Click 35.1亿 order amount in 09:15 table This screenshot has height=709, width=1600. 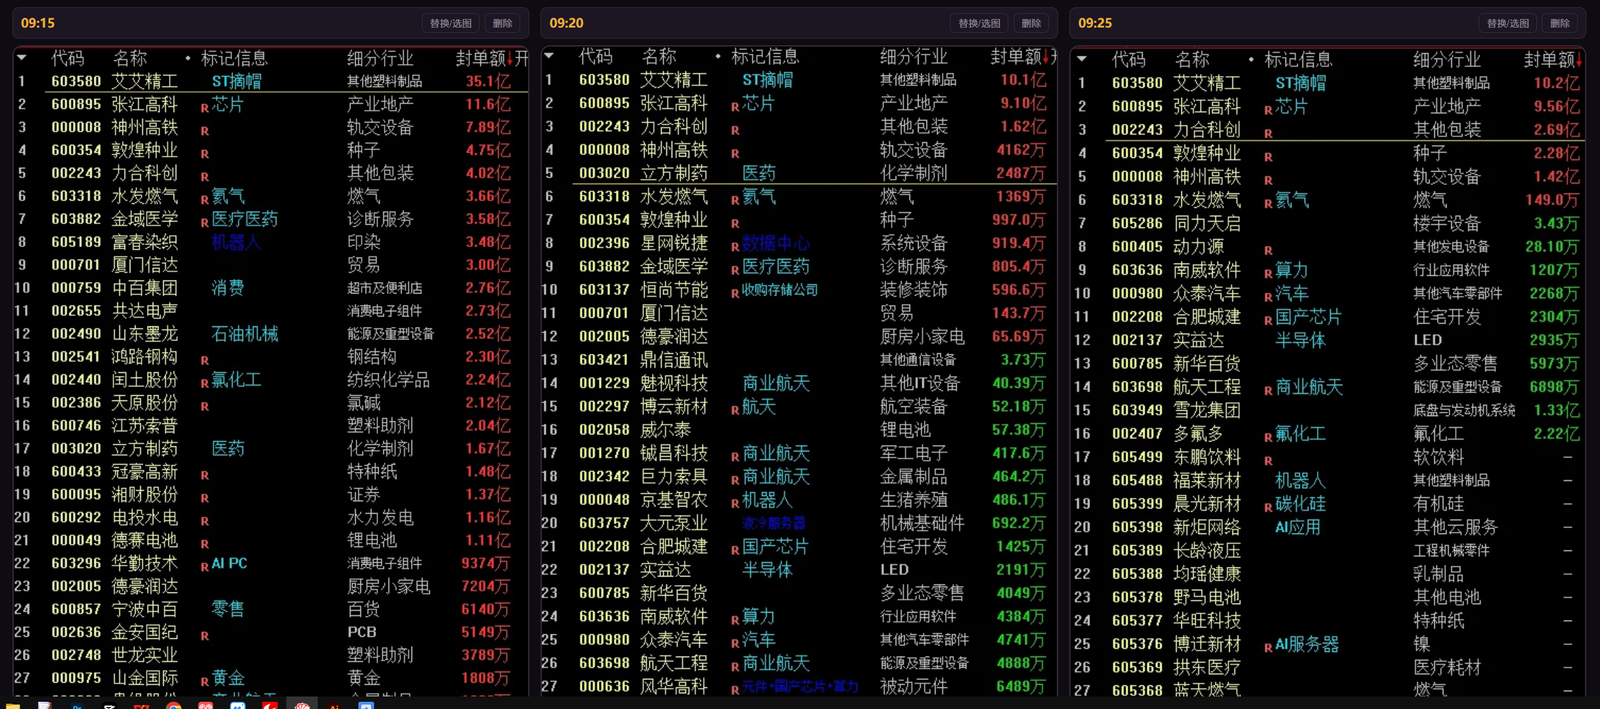(488, 81)
